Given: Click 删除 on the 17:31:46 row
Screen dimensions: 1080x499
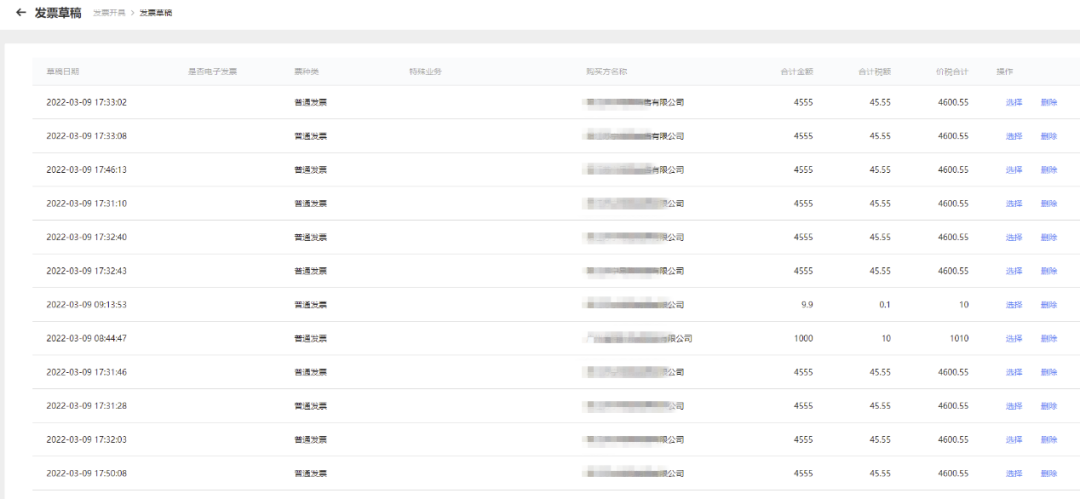Looking at the screenshot, I should [x=1048, y=373].
